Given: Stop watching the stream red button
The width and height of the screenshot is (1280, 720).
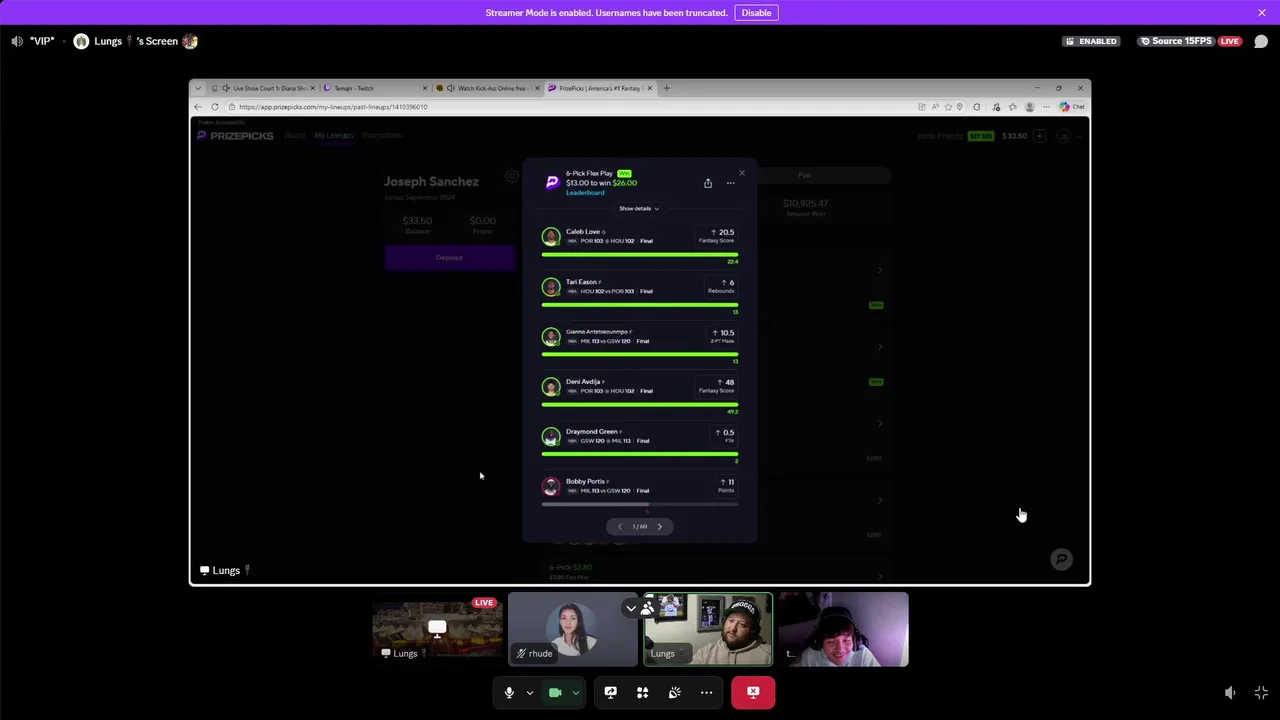Looking at the screenshot, I should tap(753, 692).
